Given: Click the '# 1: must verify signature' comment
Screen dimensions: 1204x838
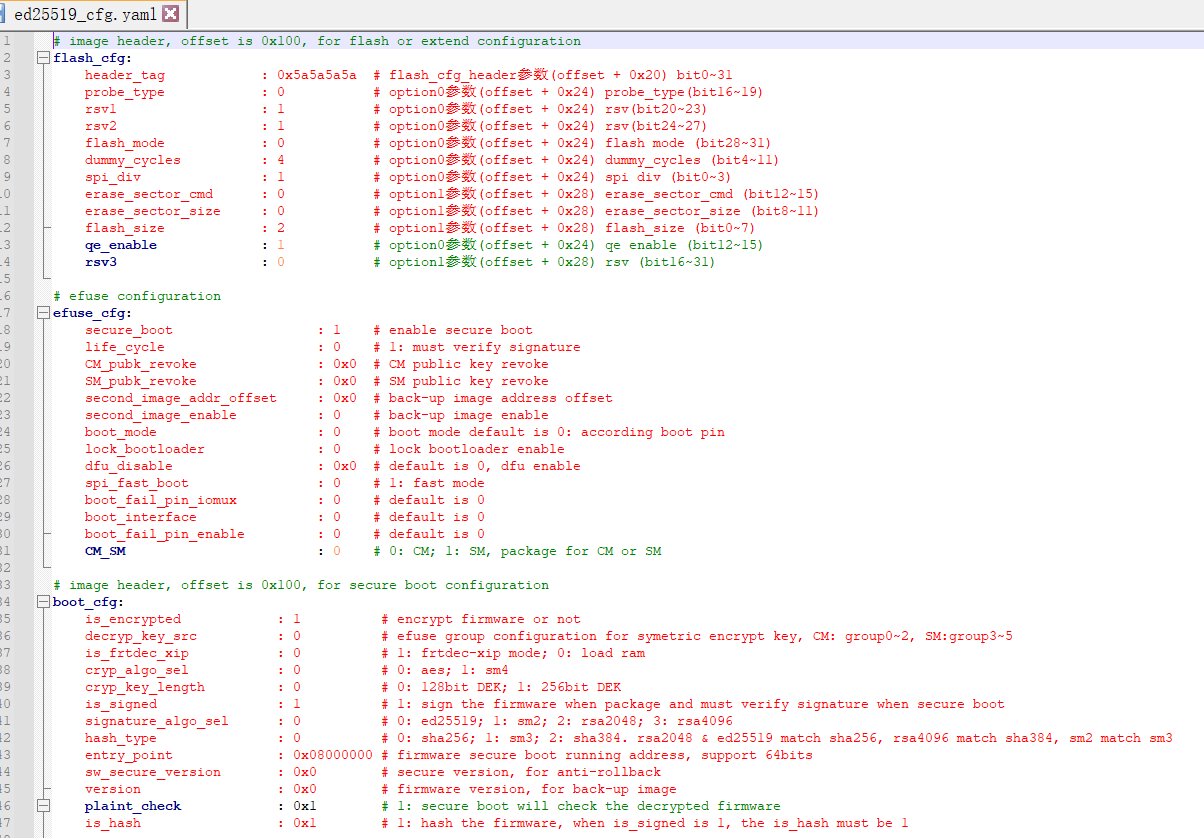Looking at the screenshot, I should pos(477,347).
